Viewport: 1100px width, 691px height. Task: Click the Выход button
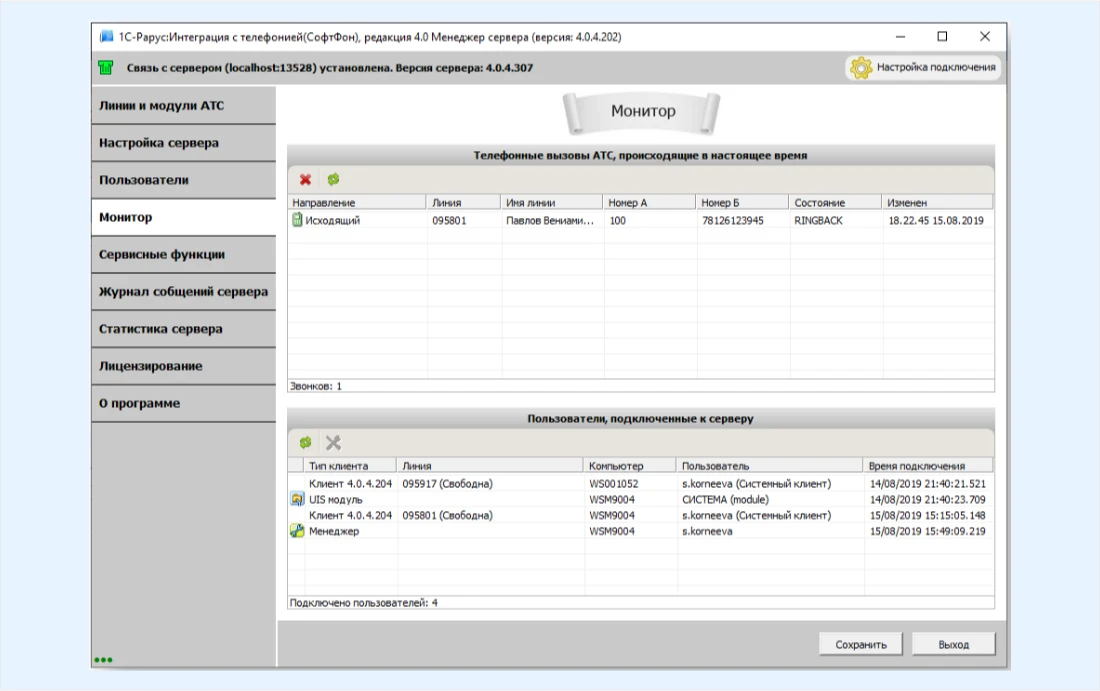pyautogui.click(x=953, y=644)
